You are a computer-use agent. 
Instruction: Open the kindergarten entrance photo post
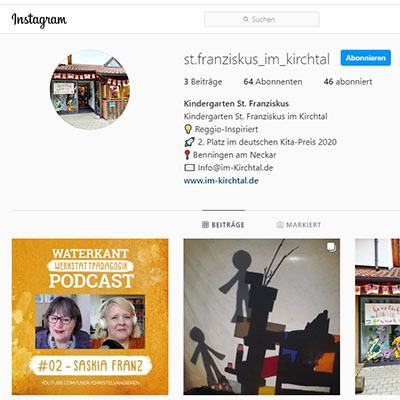pyautogui.click(x=378, y=317)
